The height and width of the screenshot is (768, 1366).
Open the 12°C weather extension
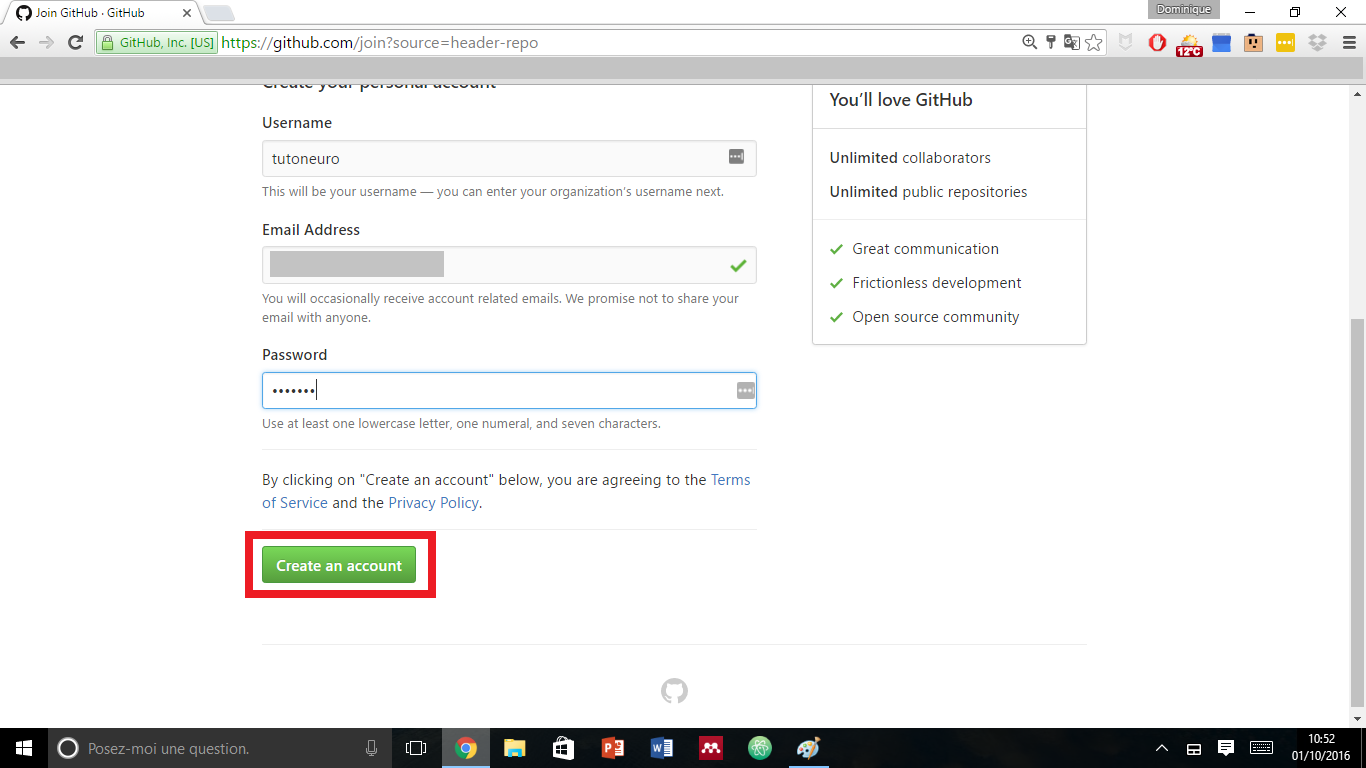(x=1189, y=44)
